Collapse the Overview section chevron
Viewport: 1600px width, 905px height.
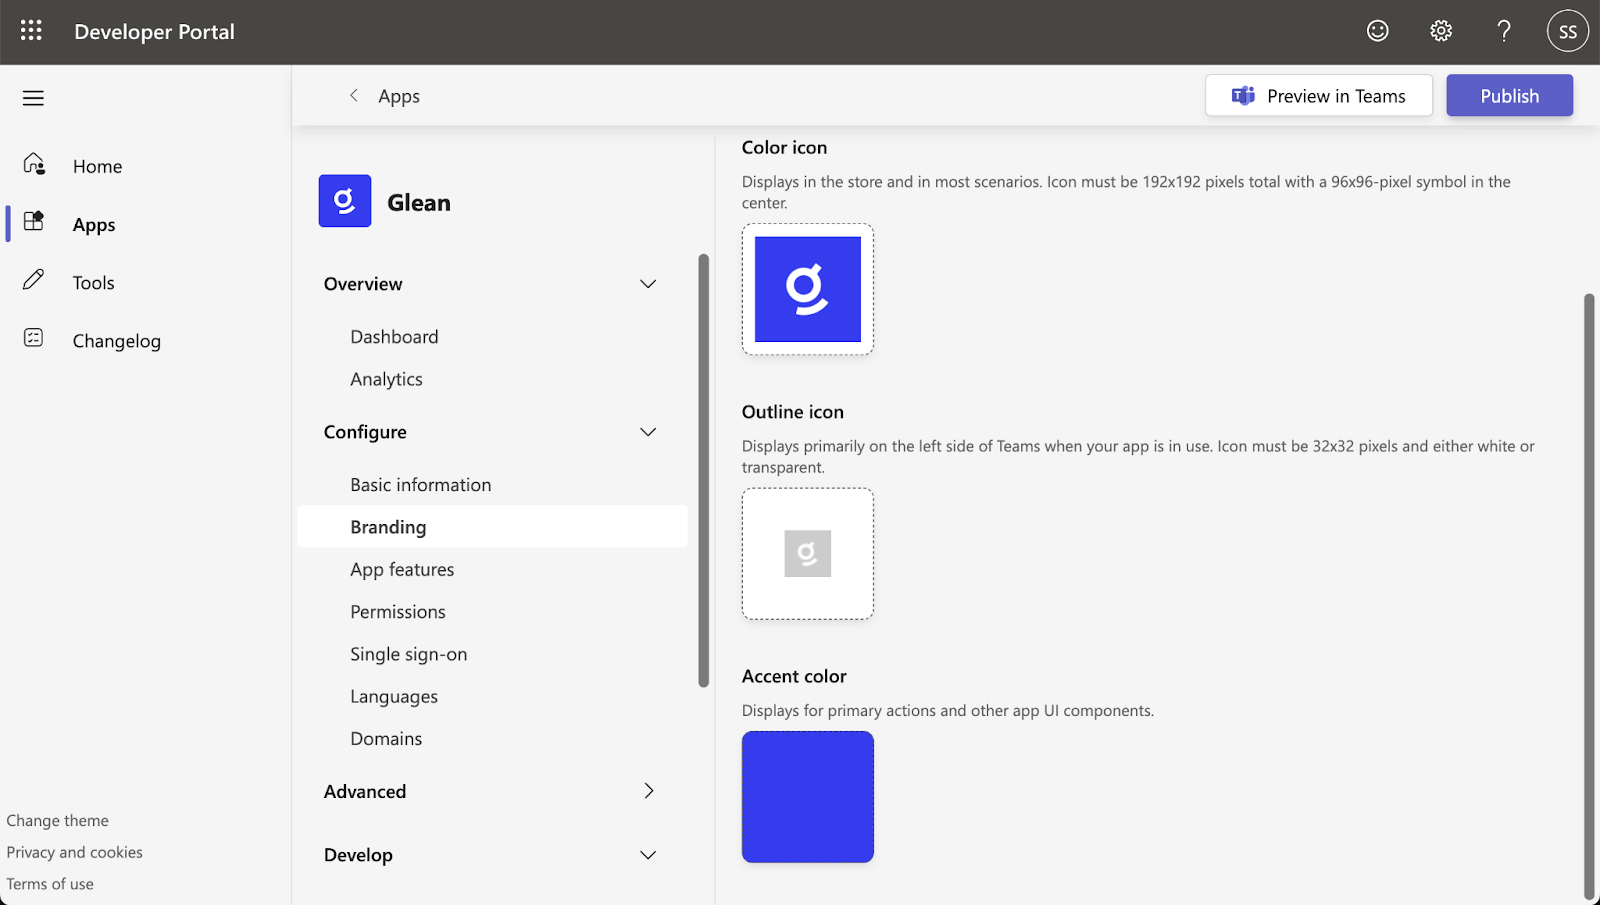[648, 284]
